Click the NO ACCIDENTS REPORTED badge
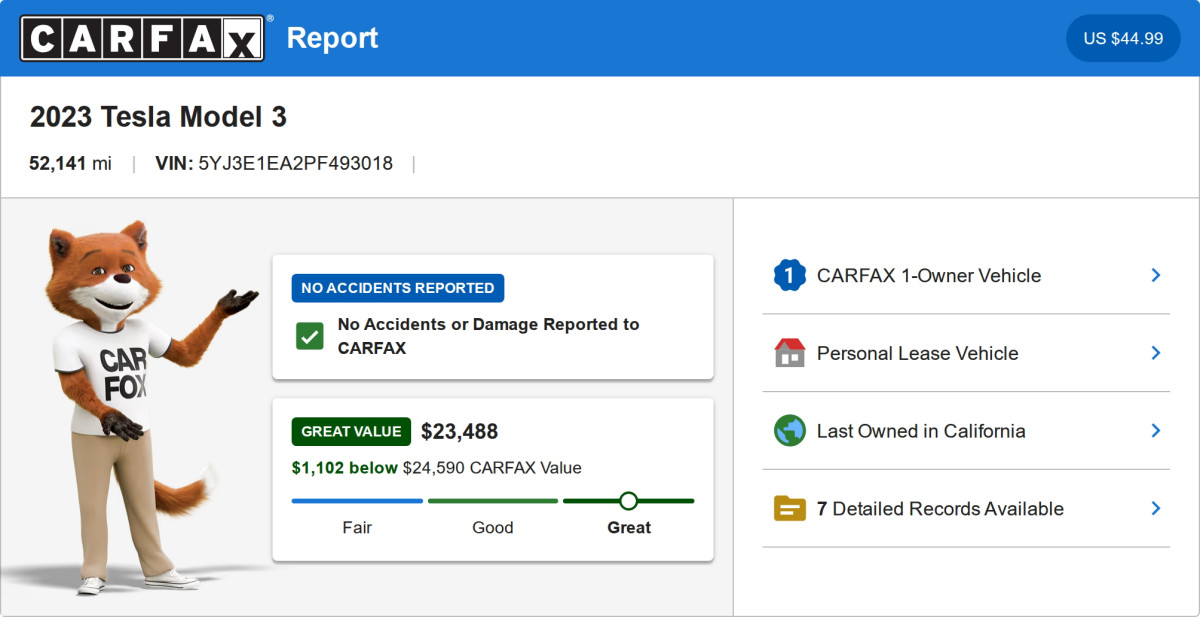This screenshot has width=1200, height=617. pyautogui.click(x=398, y=288)
